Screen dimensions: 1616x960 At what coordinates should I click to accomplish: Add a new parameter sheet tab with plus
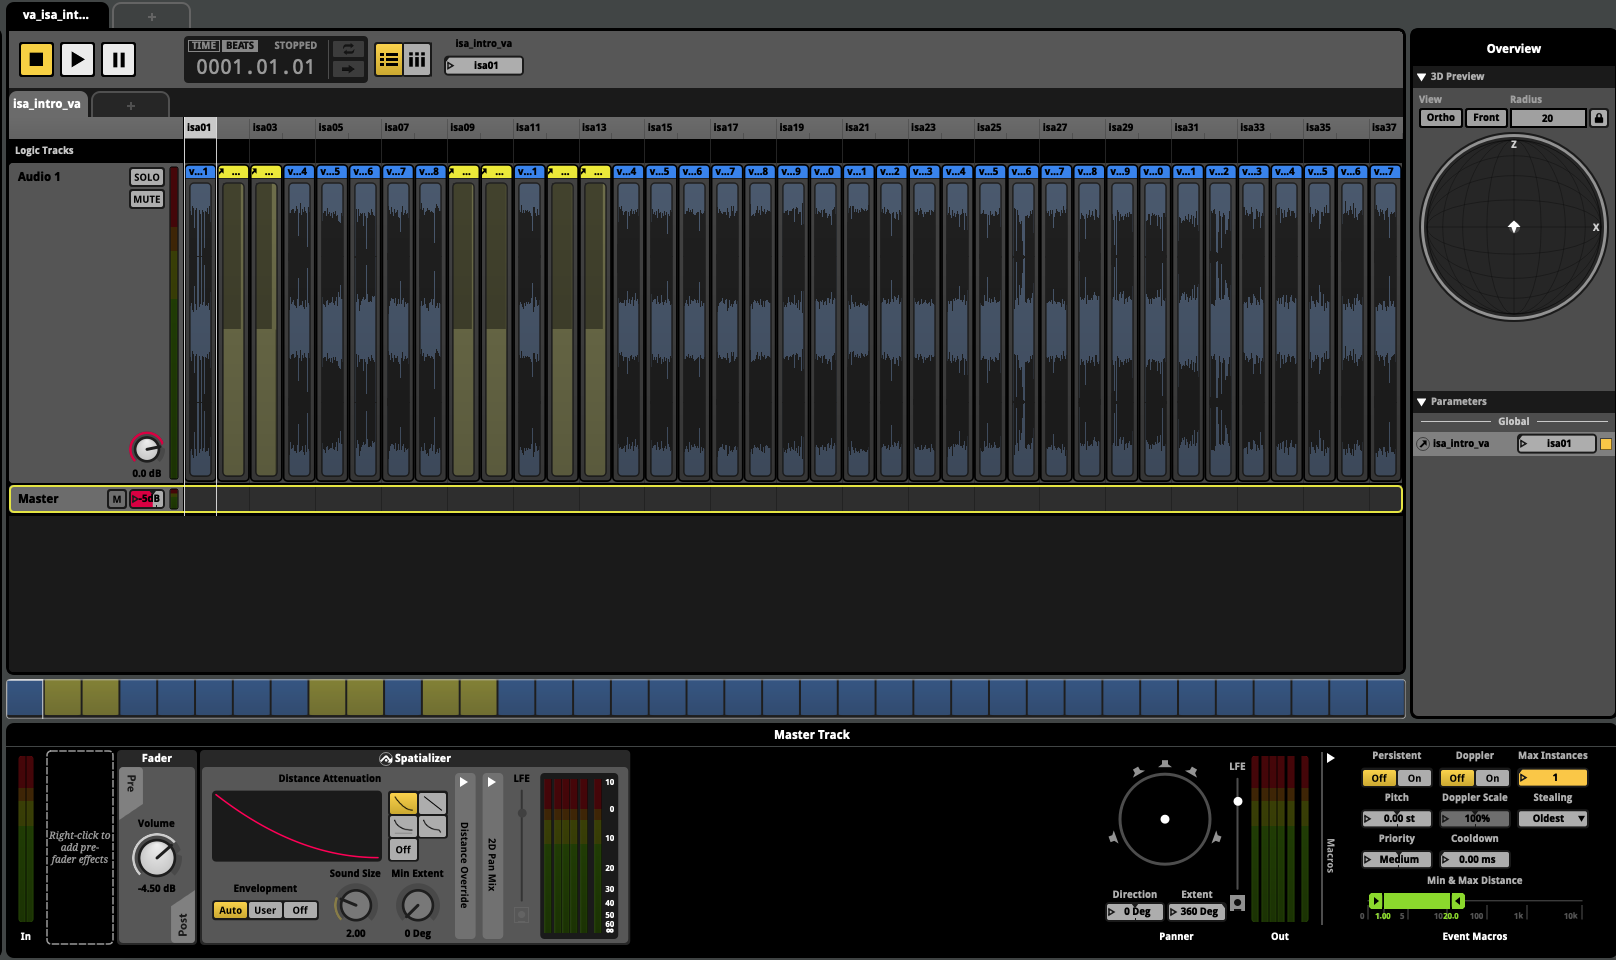pos(130,105)
